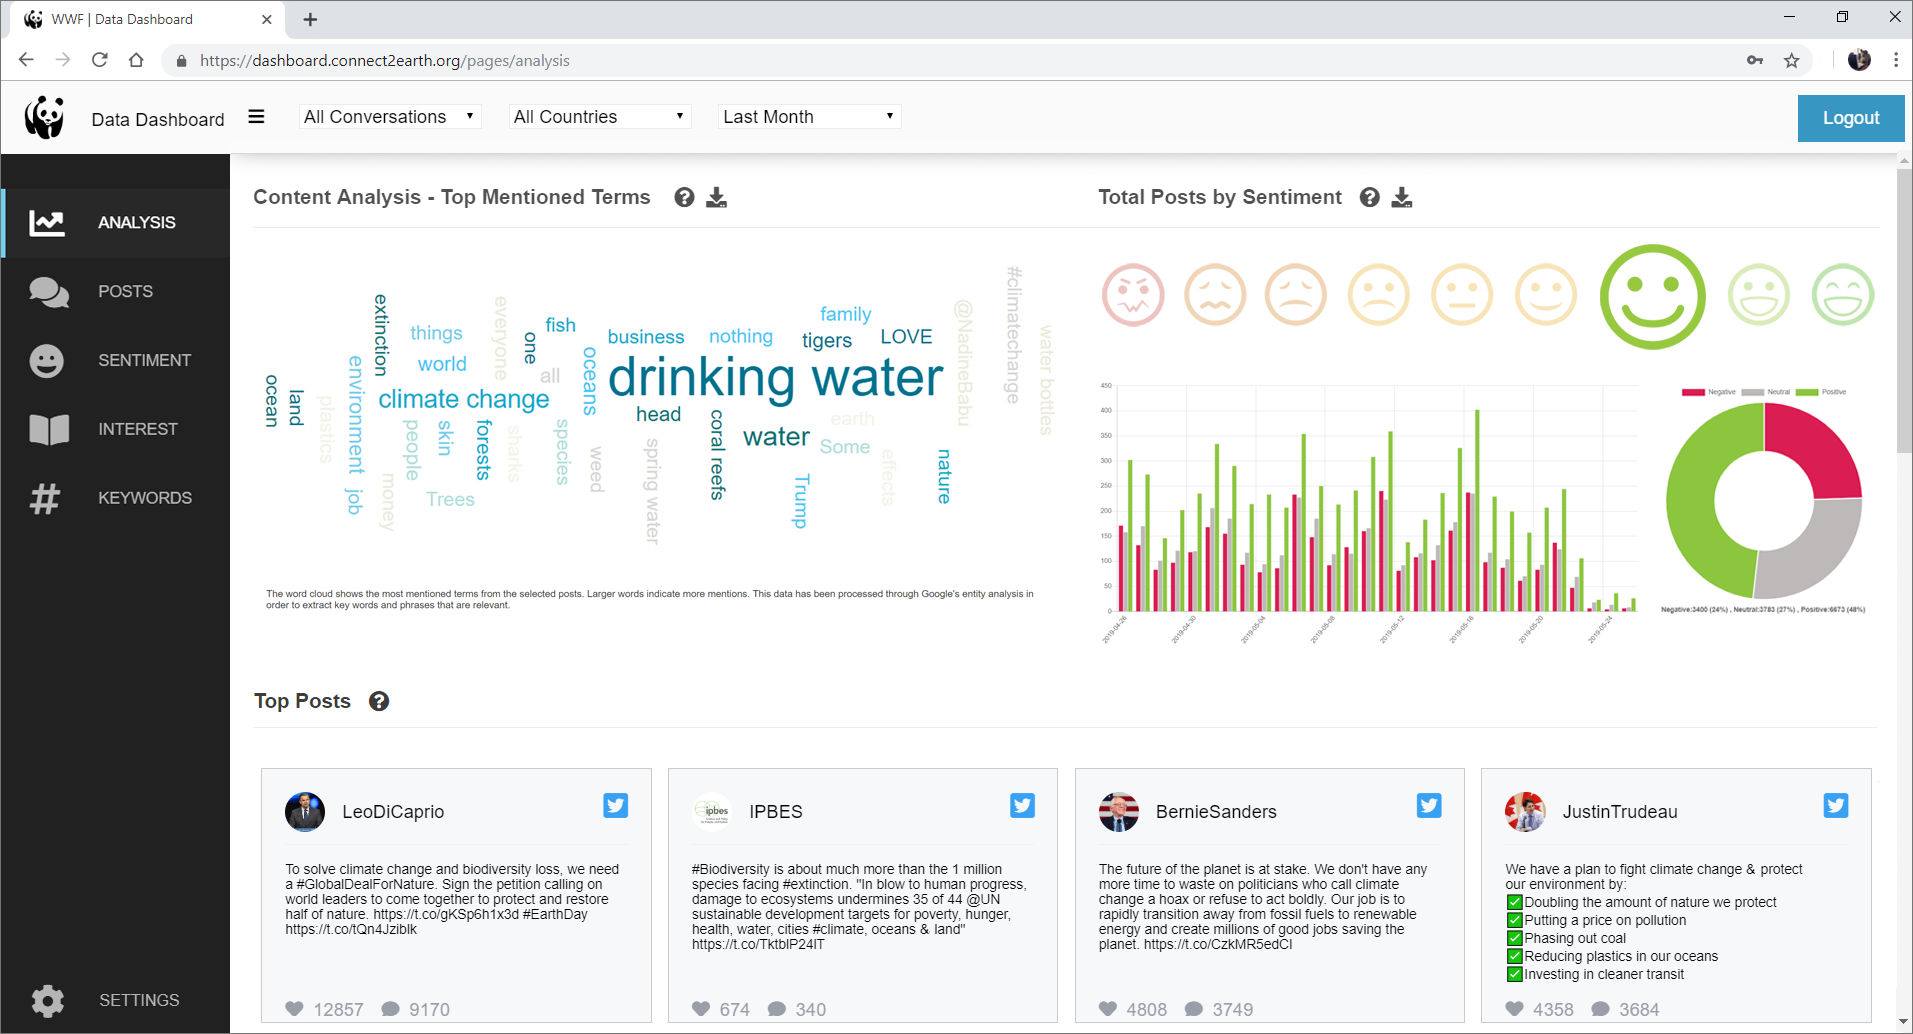Open the Sentiment sidebar section

click(x=115, y=360)
